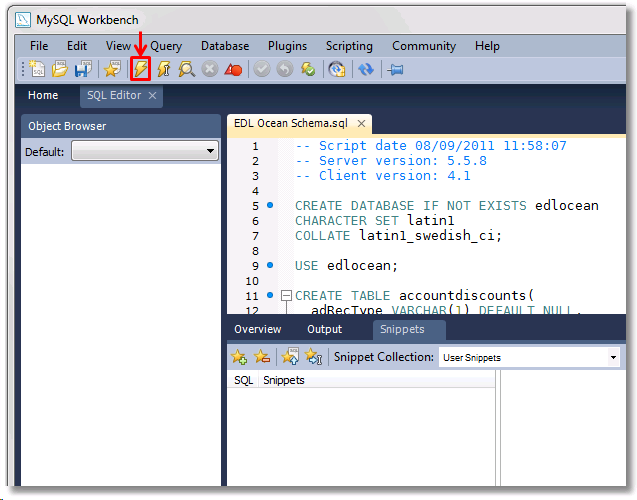Refresh schemas with blue arrows icon

(x=366, y=69)
